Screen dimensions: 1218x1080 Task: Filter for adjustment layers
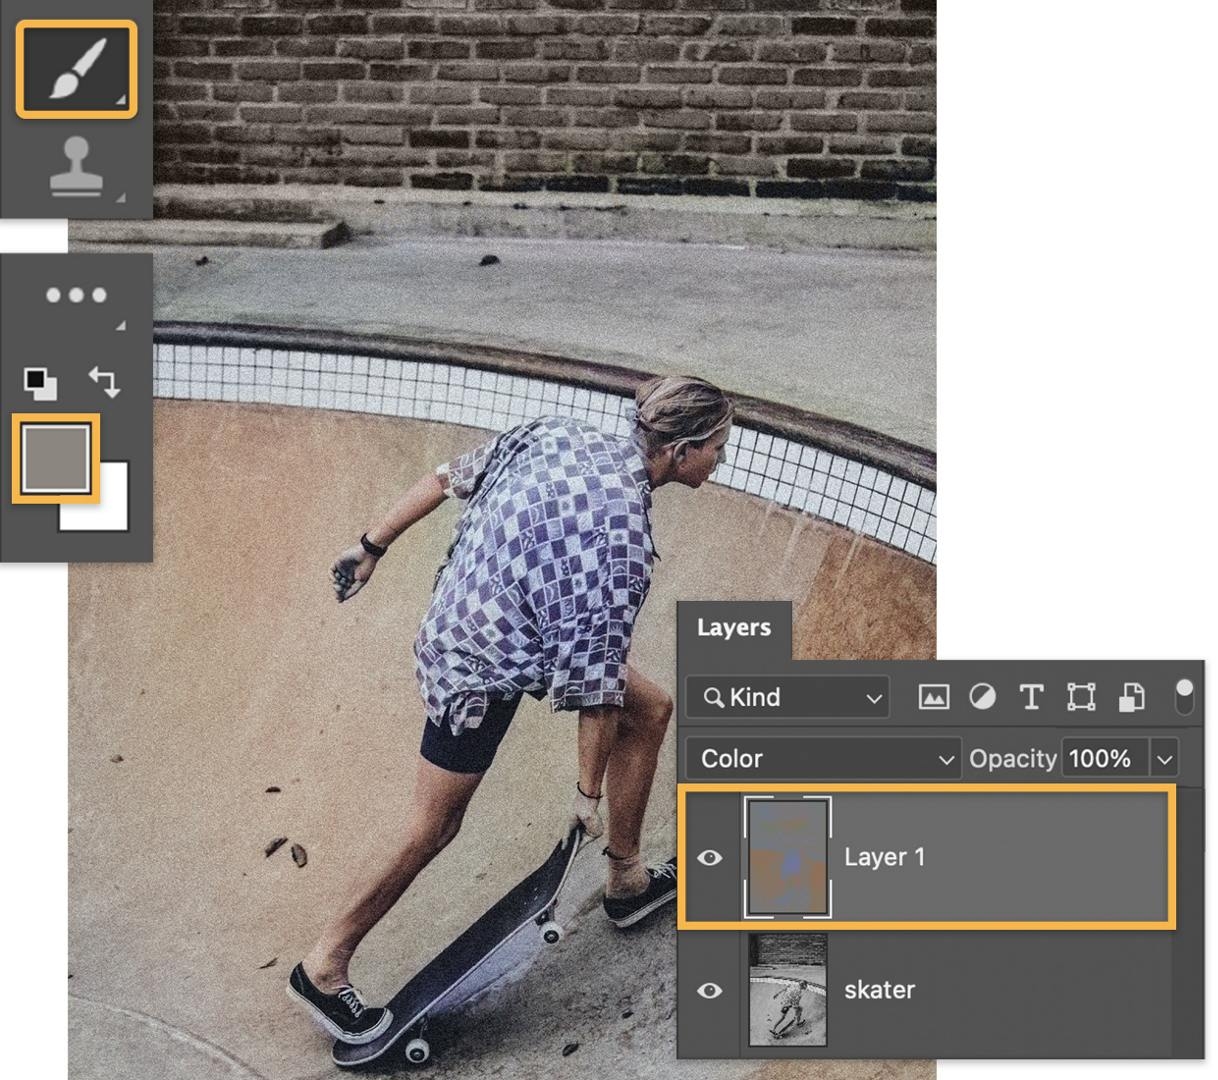tap(981, 697)
